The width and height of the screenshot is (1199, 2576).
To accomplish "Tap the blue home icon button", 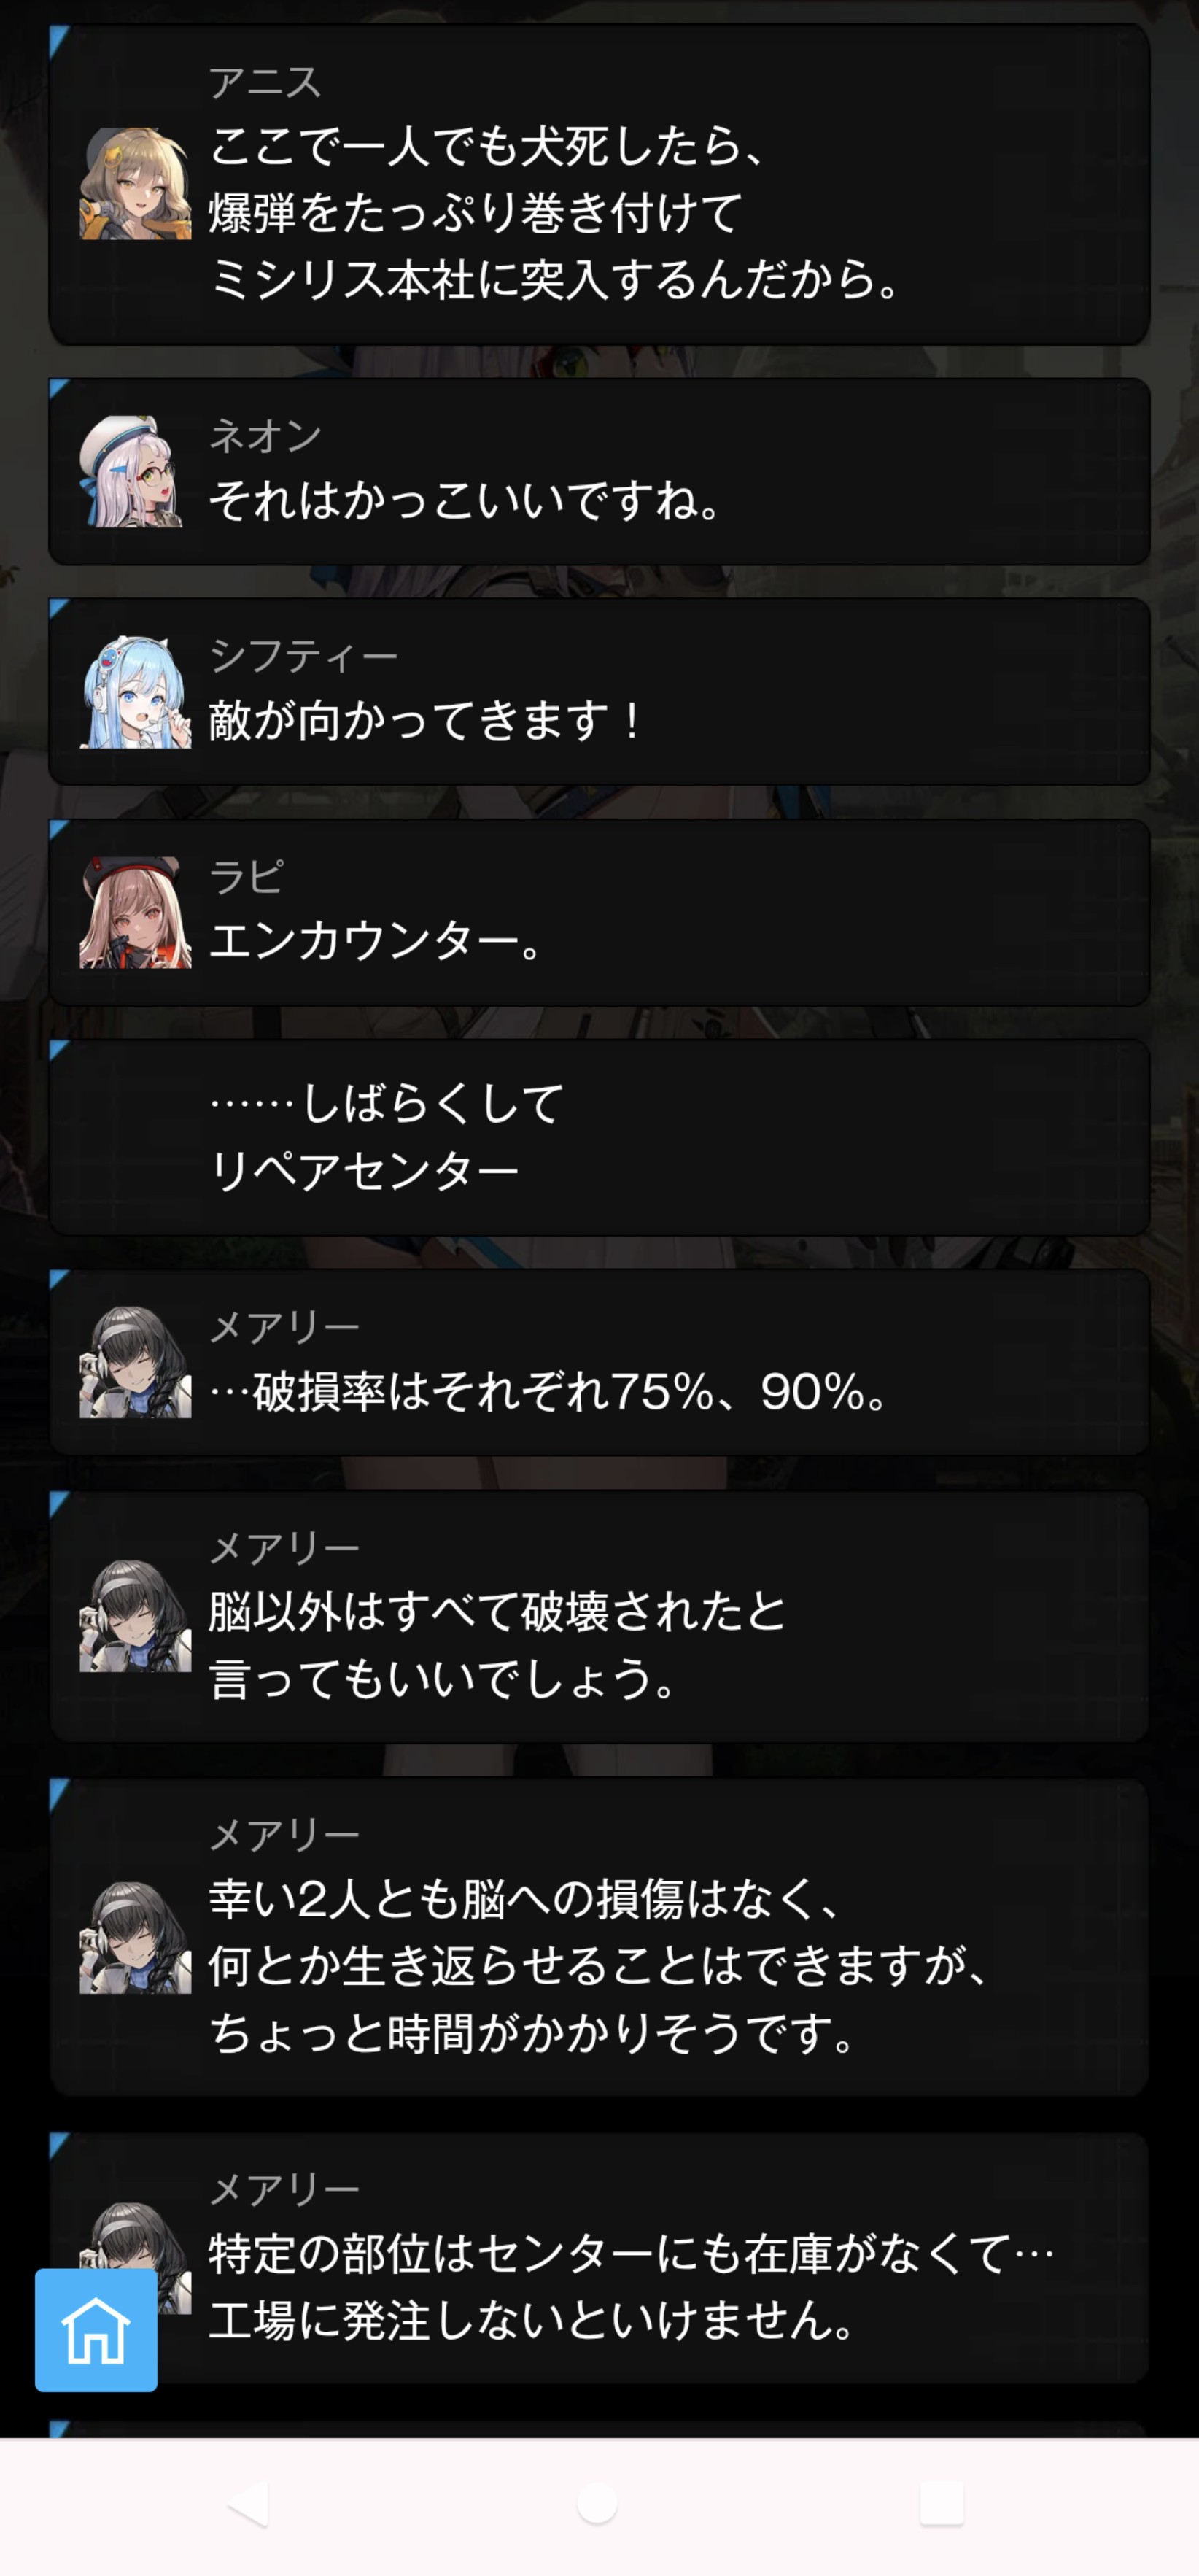I will [x=96, y=2329].
